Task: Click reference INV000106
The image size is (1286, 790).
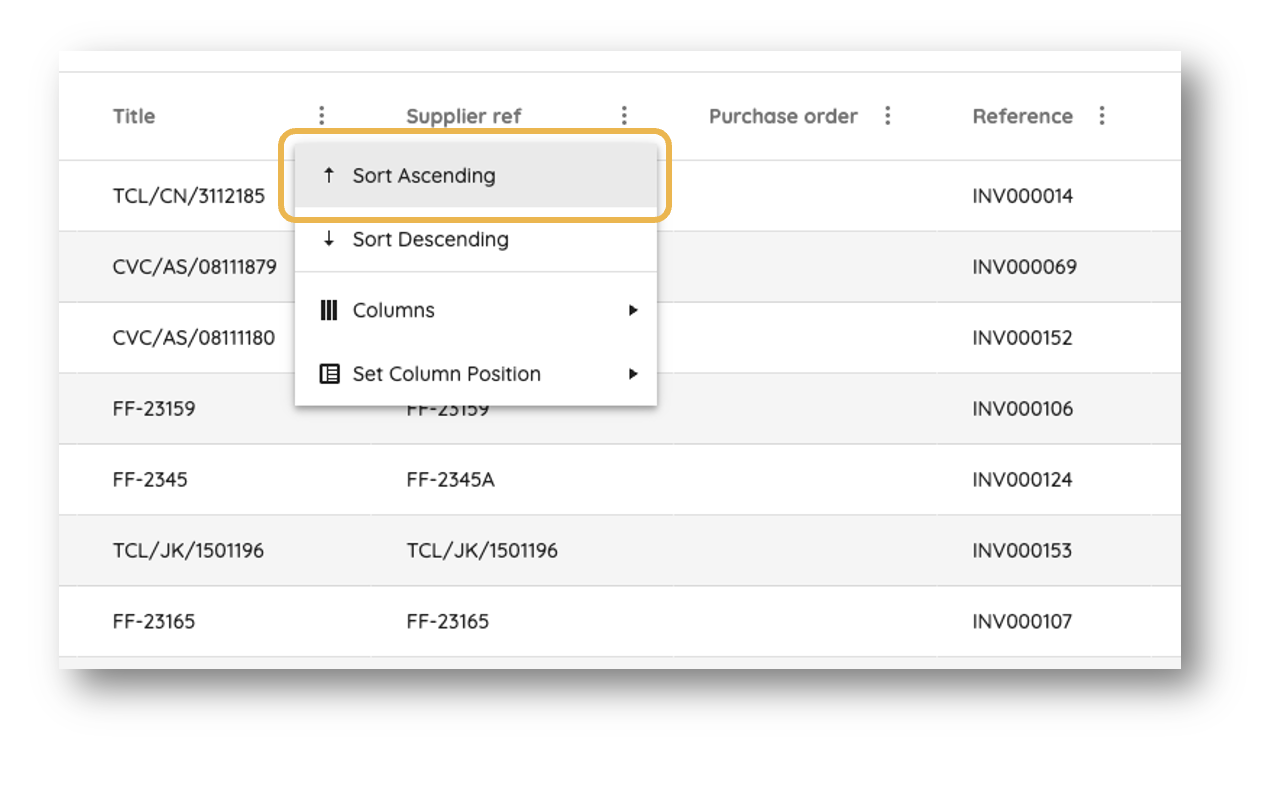Action: pos(1022,409)
